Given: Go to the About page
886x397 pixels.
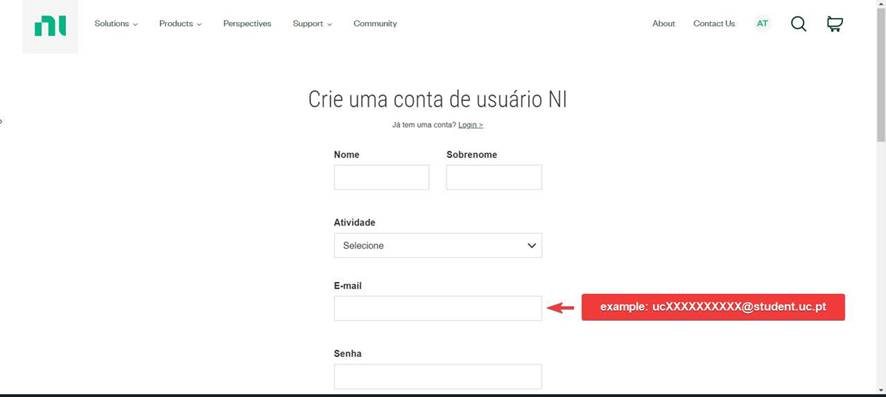Looking at the screenshot, I should pos(663,24).
